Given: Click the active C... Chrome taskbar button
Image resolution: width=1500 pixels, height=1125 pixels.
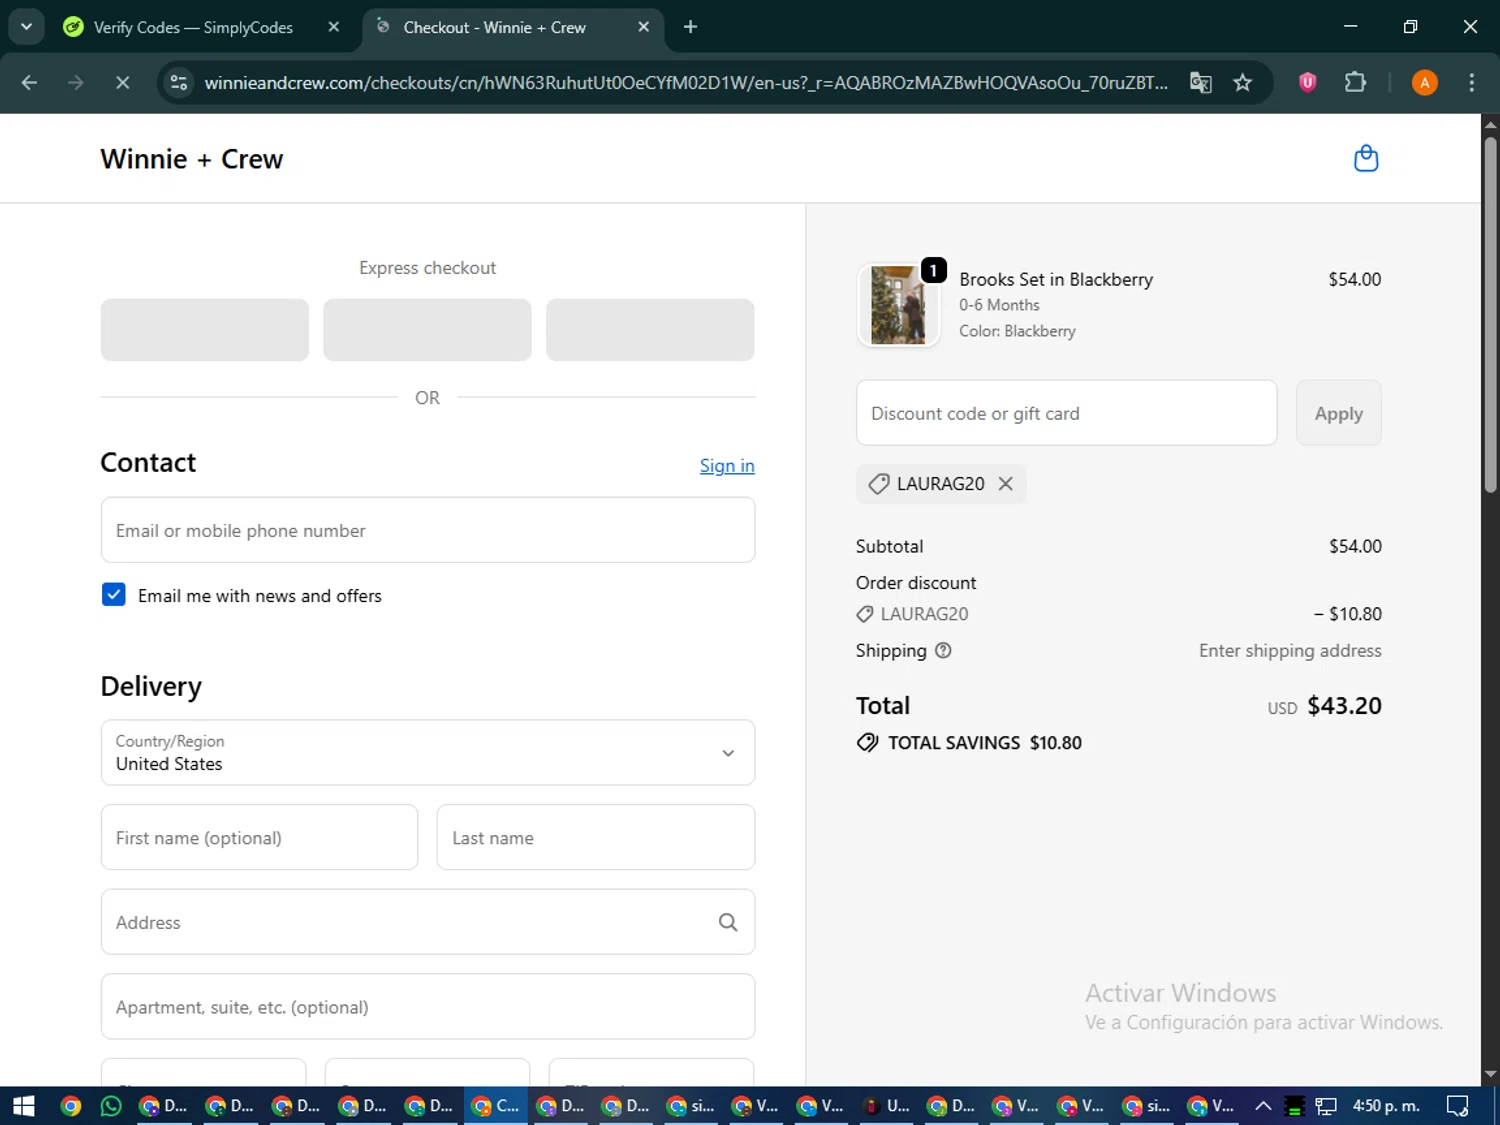Looking at the screenshot, I should (497, 1106).
